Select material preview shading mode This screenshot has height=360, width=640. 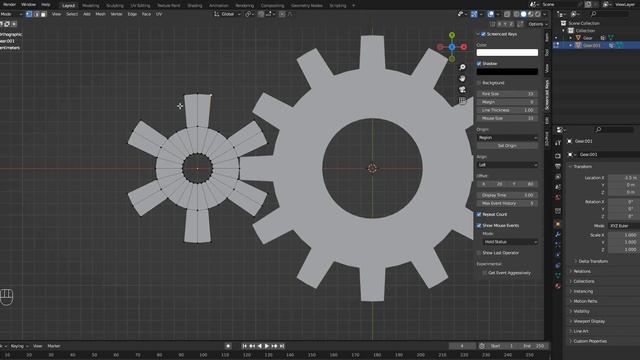pos(531,14)
